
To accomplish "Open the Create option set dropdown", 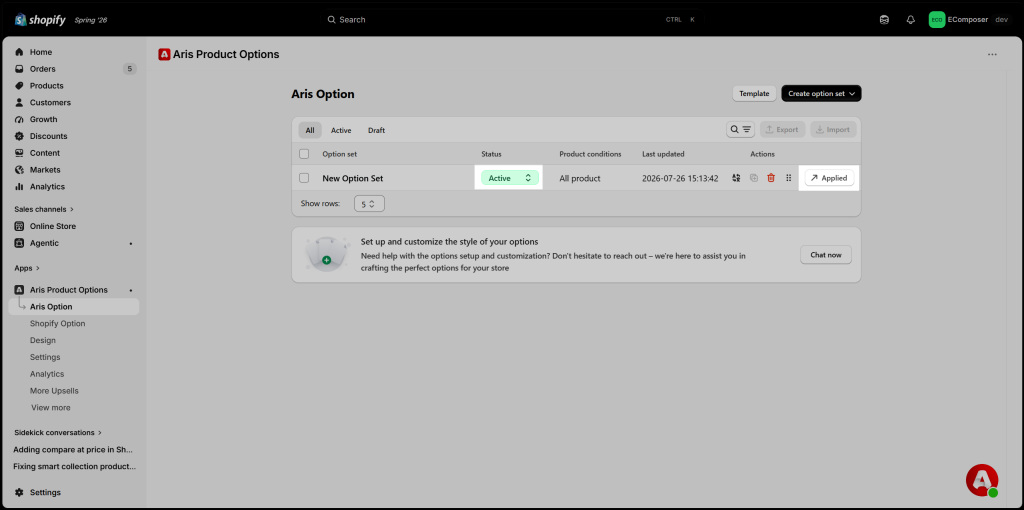I will (x=822, y=93).
